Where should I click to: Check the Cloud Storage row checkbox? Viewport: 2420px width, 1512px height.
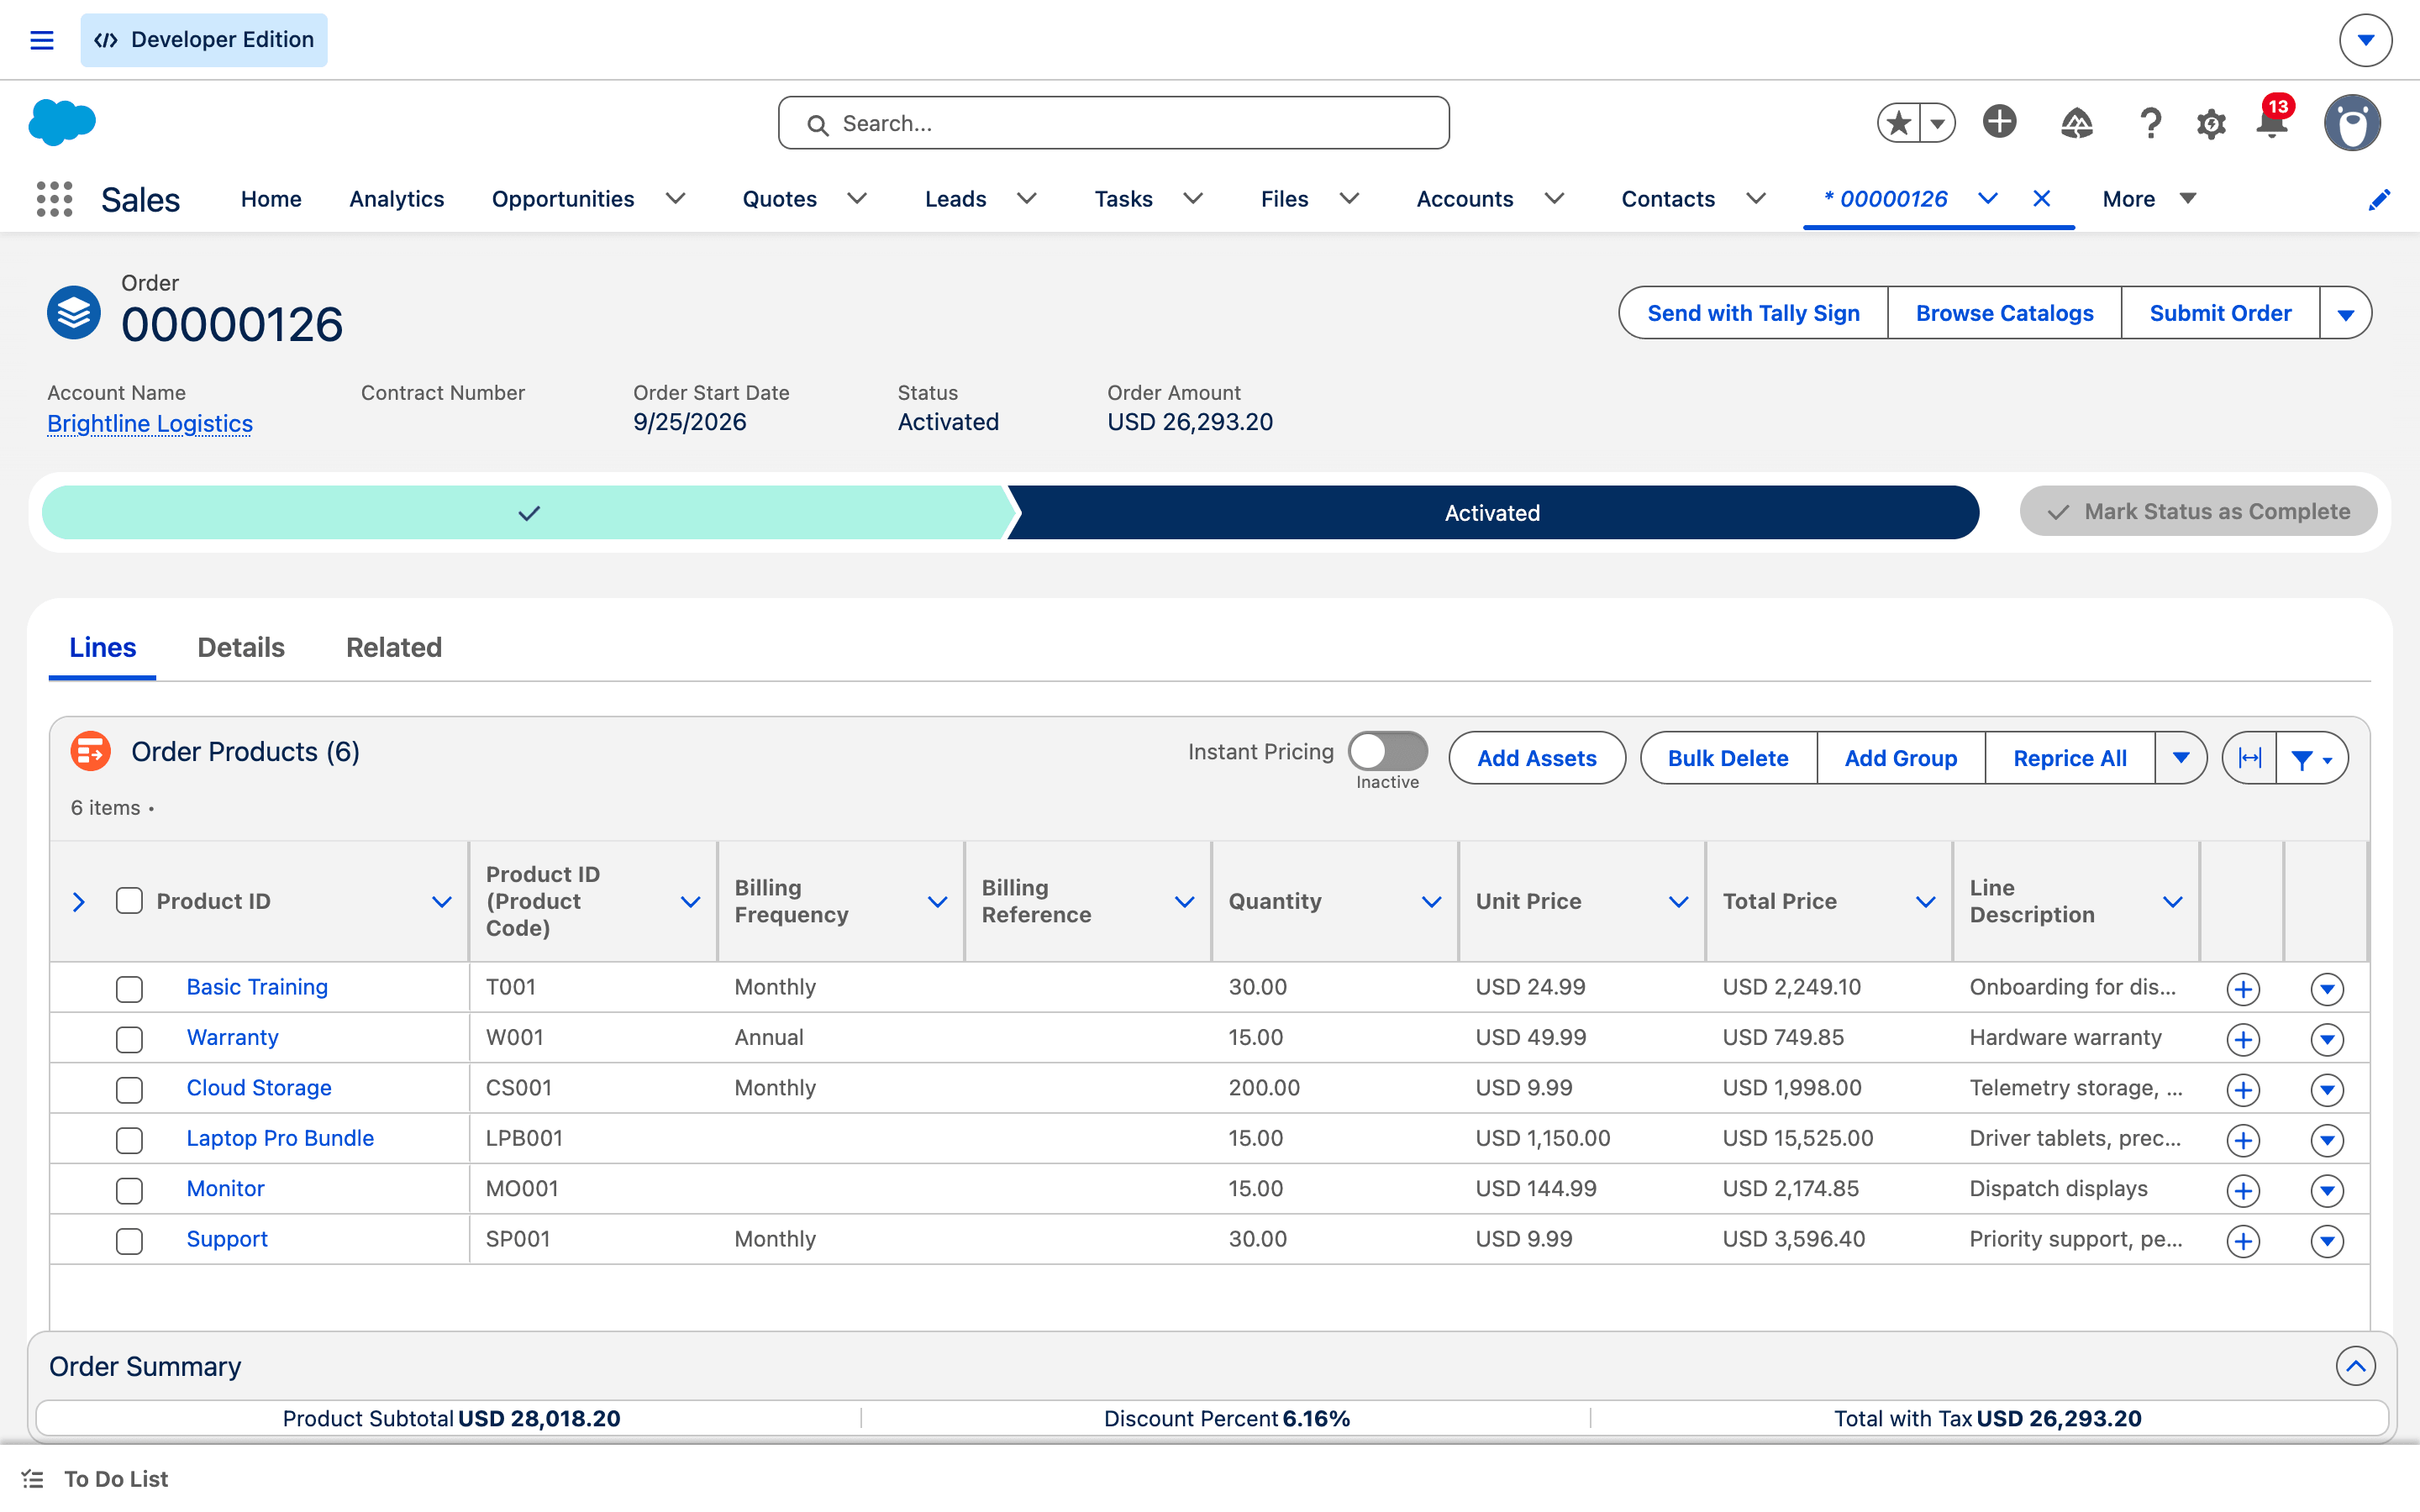pyautogui.click(x=129, y=1089)
